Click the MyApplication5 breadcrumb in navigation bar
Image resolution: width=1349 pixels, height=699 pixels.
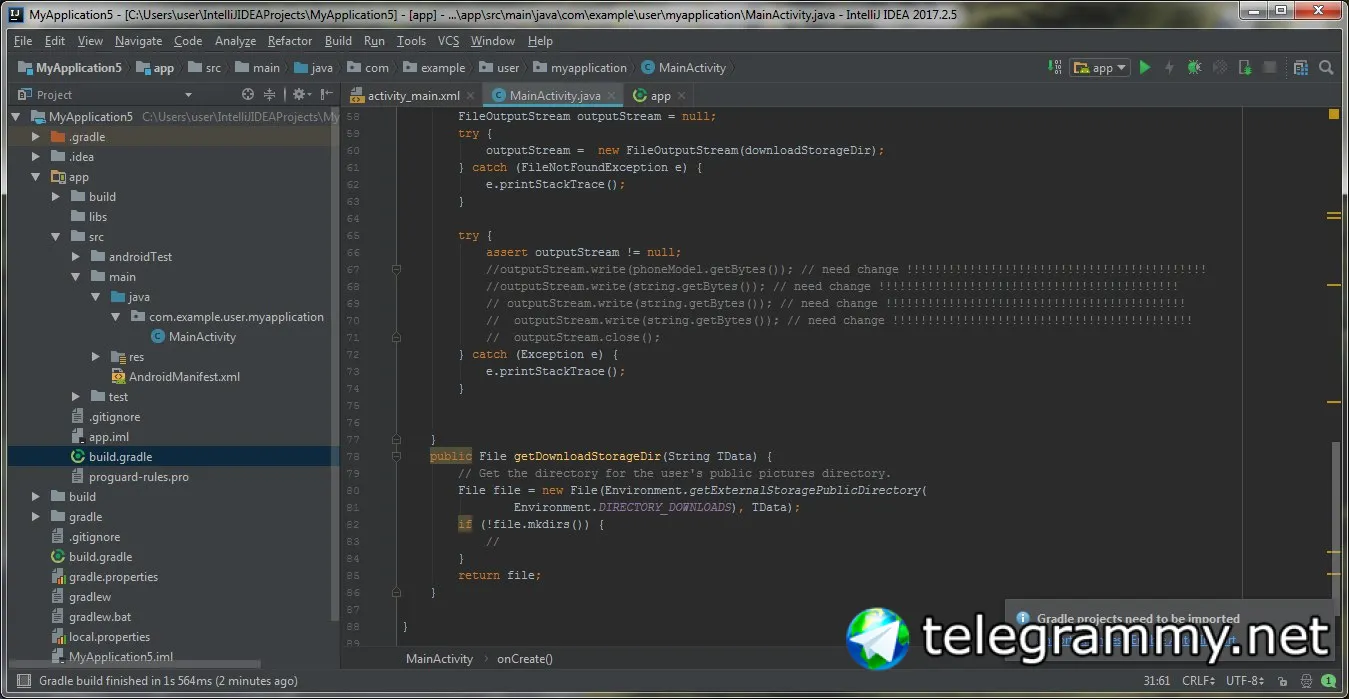pos(69,68)
